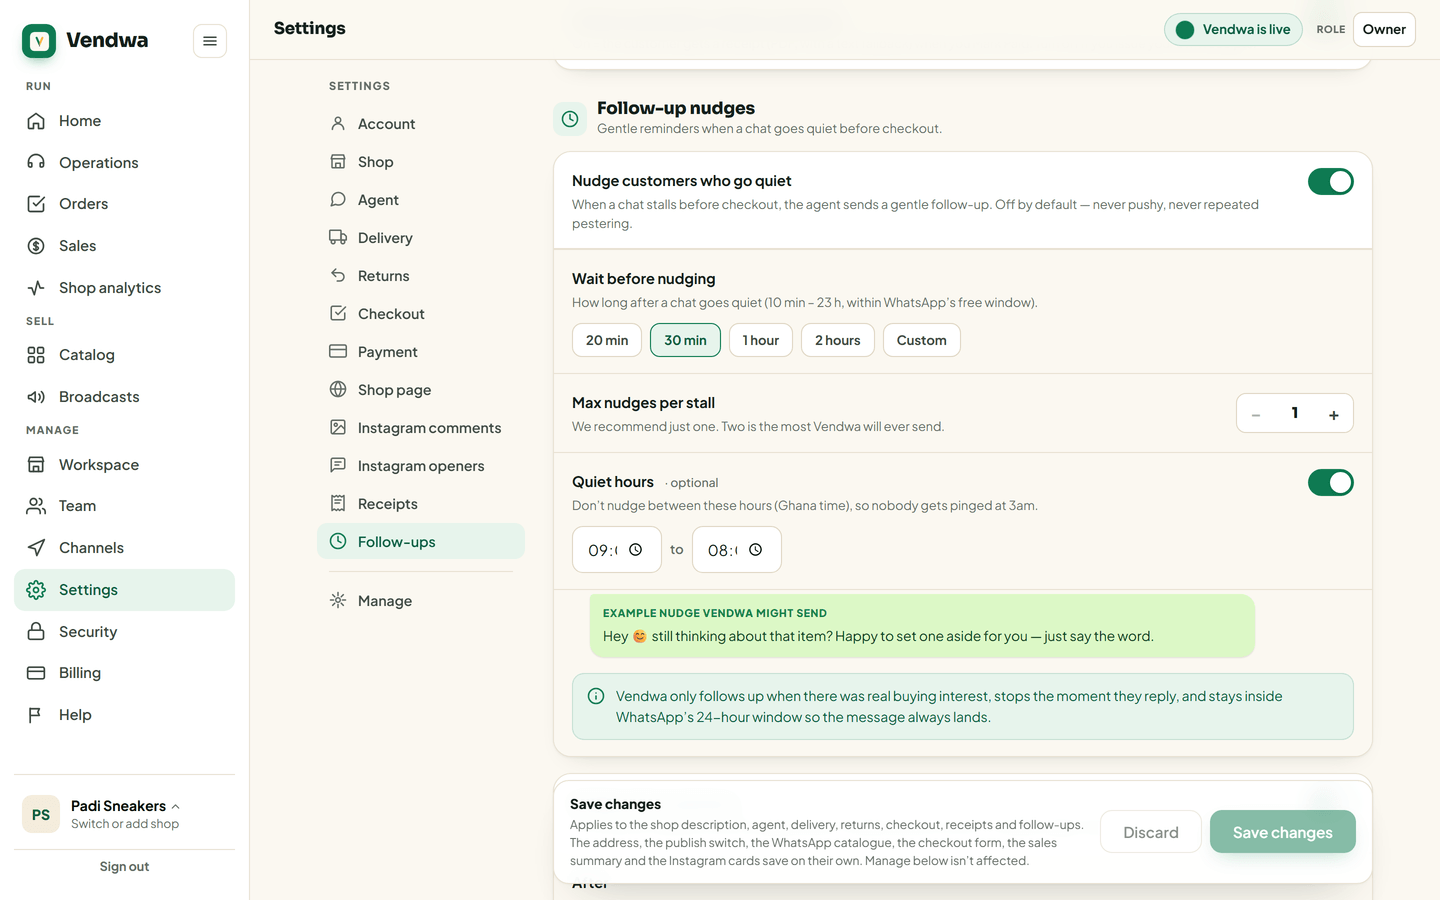Click the Discard button
Screen dimensions: 1440x900
(1151, 832)
